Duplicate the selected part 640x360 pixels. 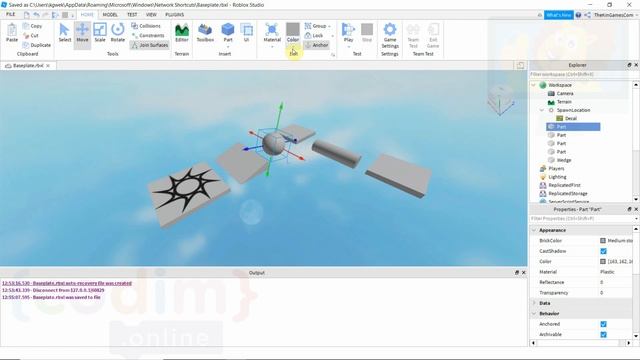37,45
